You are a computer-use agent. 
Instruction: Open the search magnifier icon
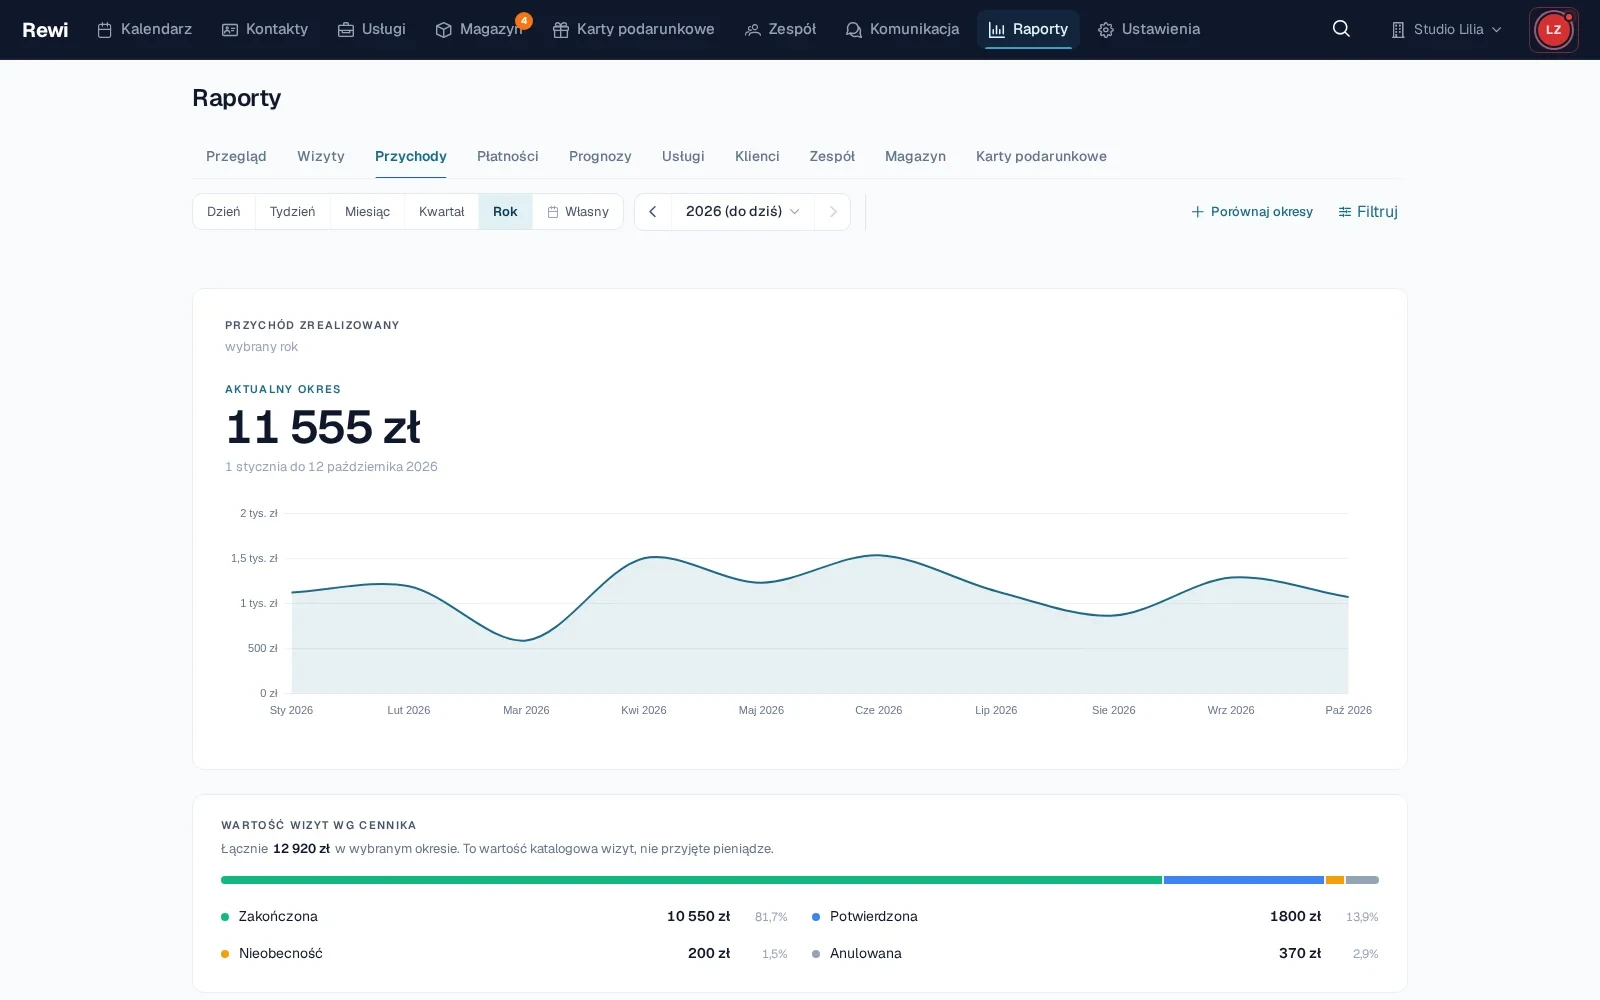point(1341,29)
